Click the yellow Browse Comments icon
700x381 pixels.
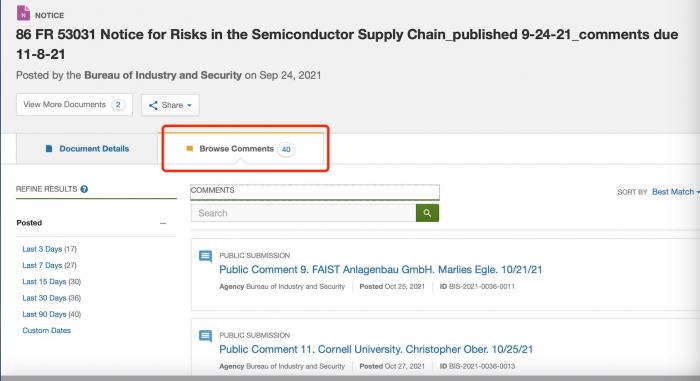[189, 148]
